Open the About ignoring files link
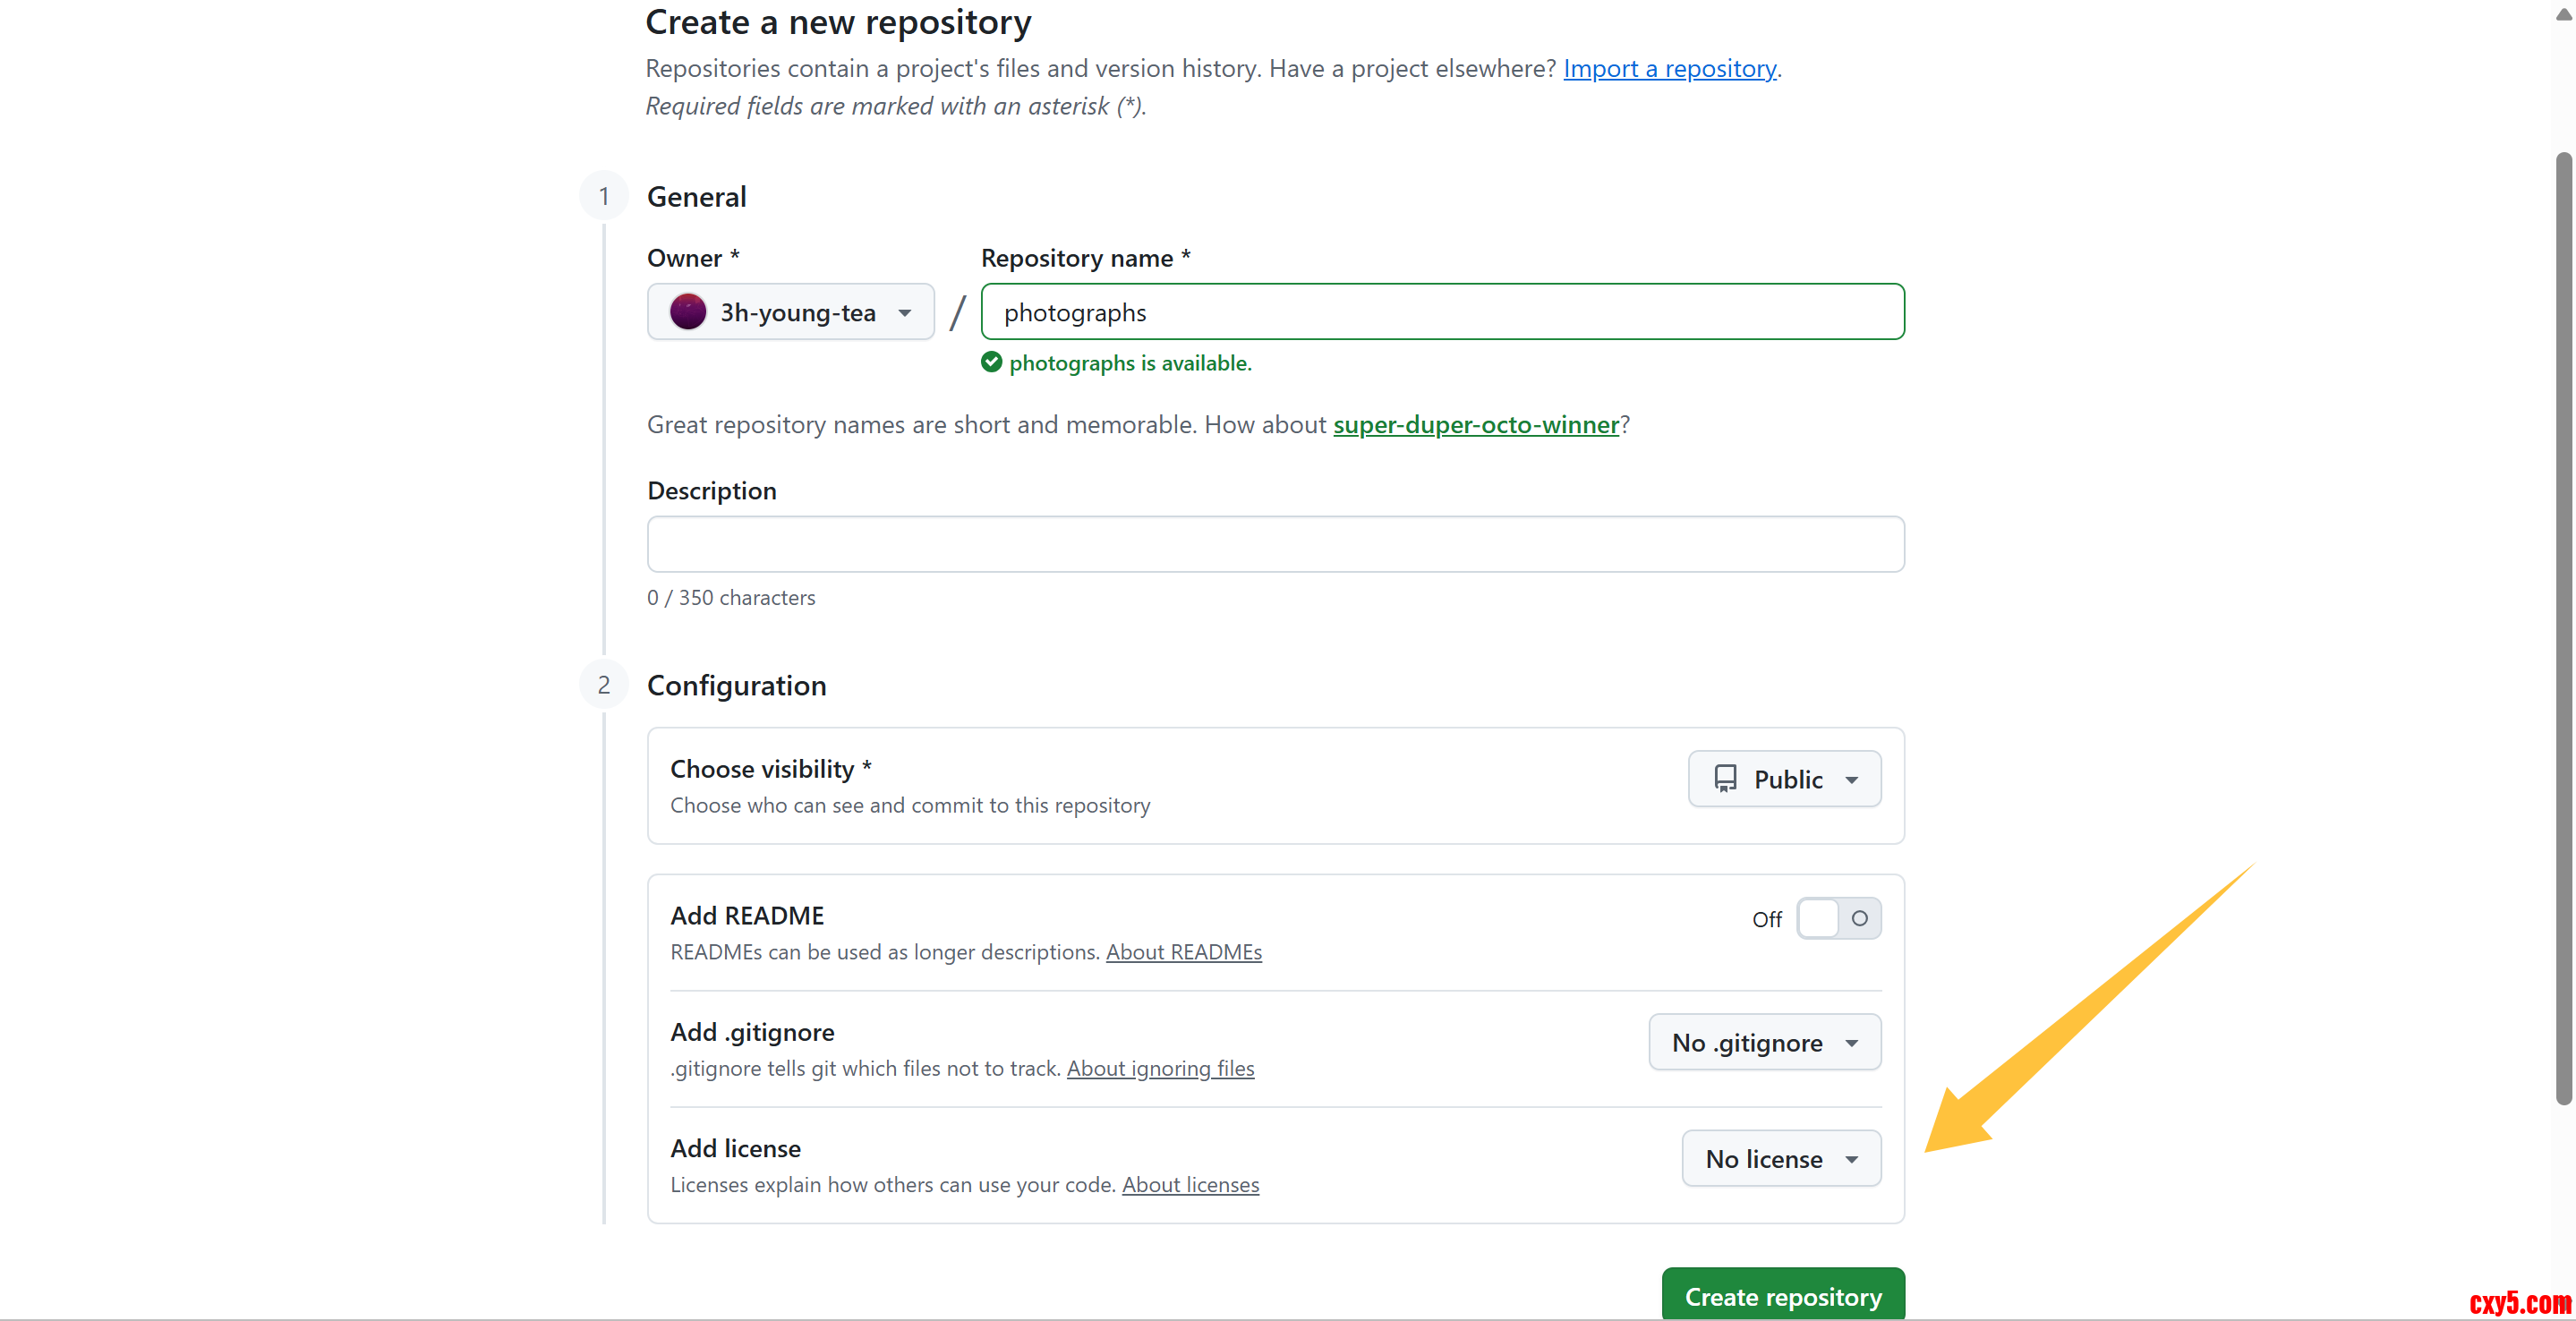Image resolution: width=2576 pixels, height=1321 pixels. pos(1160,1068)
